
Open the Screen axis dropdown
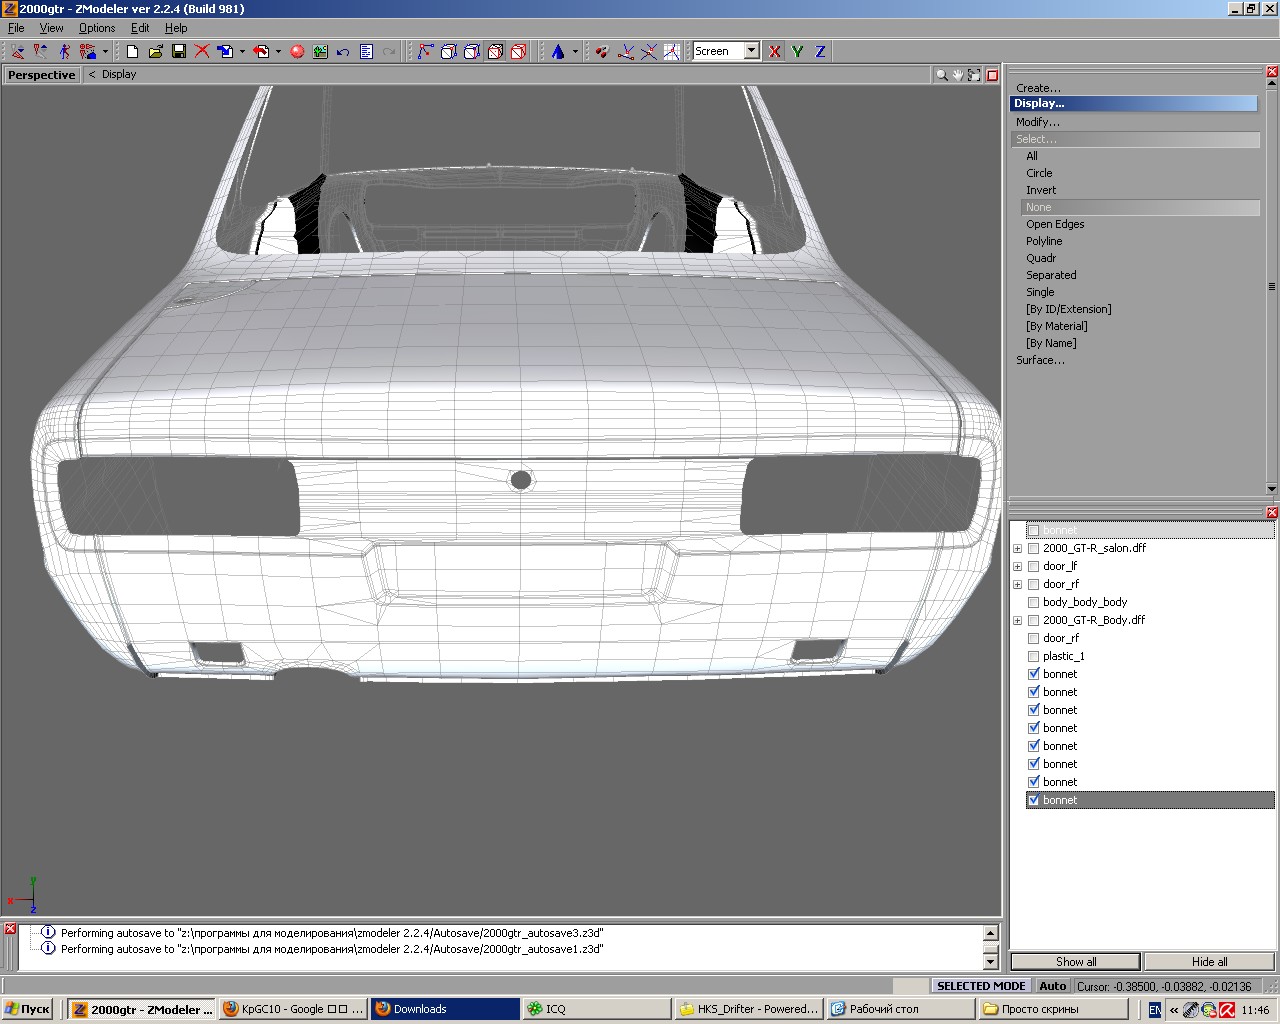pos(751,51)
